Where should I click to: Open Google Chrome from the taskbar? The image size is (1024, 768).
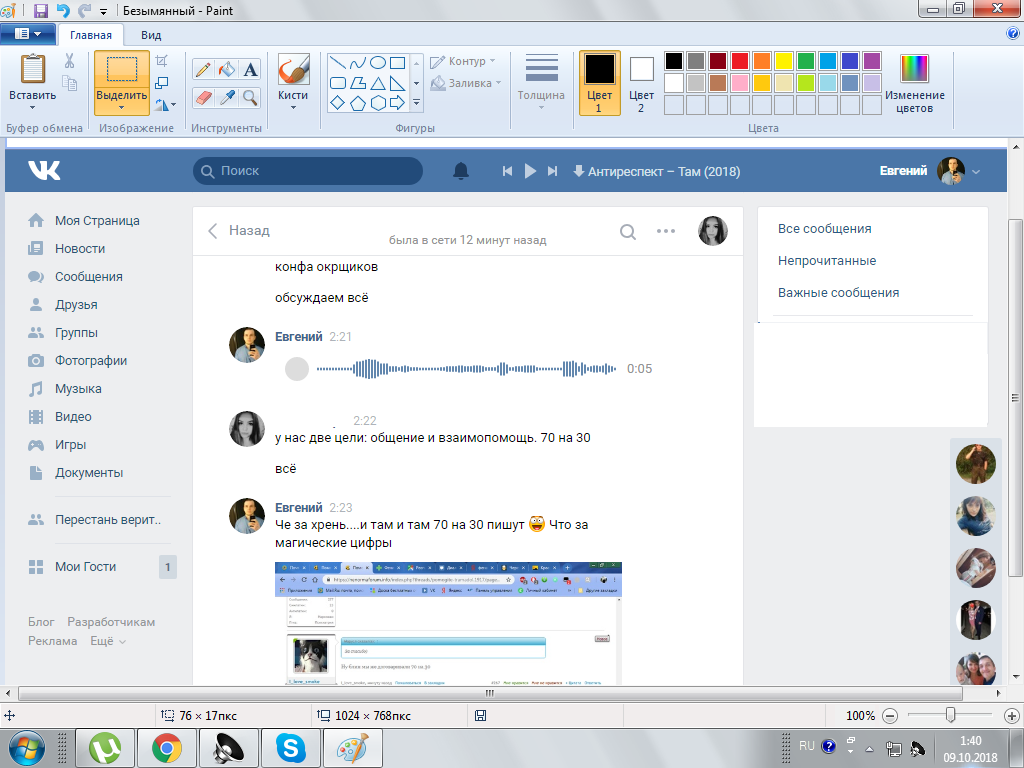(x=166, y=747)
